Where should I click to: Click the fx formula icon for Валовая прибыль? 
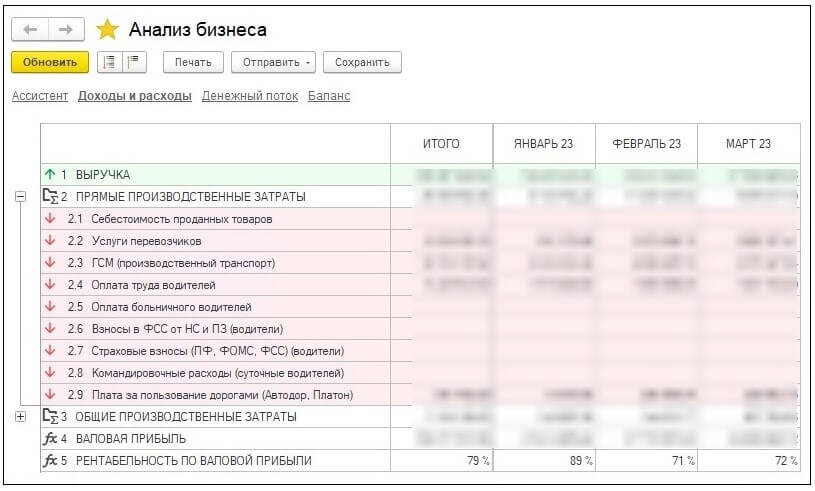[x=50, y=439]
